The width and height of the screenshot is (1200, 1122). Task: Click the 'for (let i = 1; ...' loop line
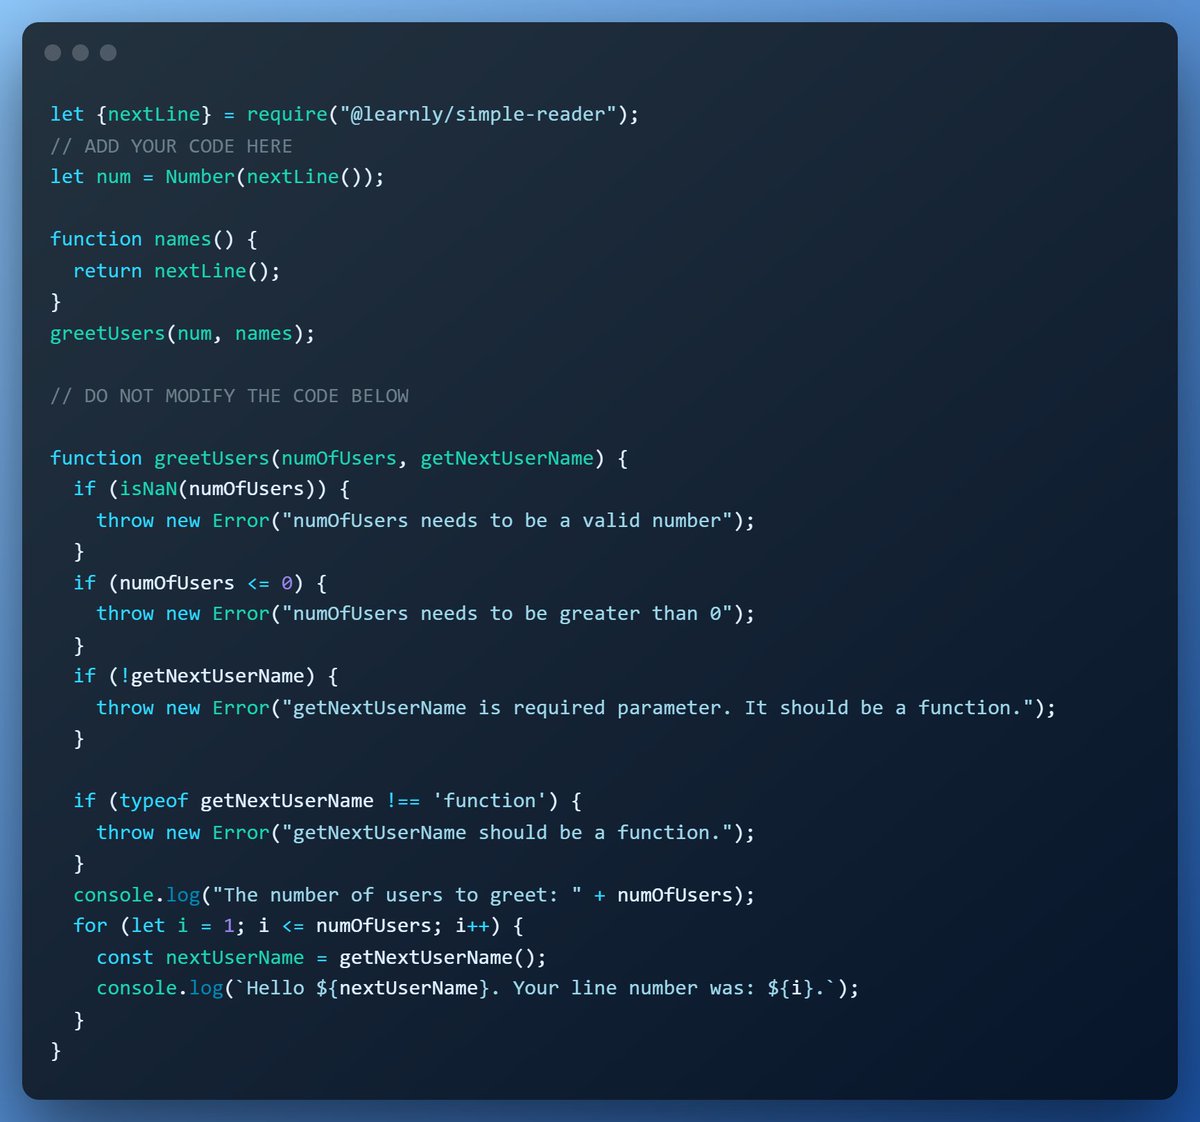[299, 926]
